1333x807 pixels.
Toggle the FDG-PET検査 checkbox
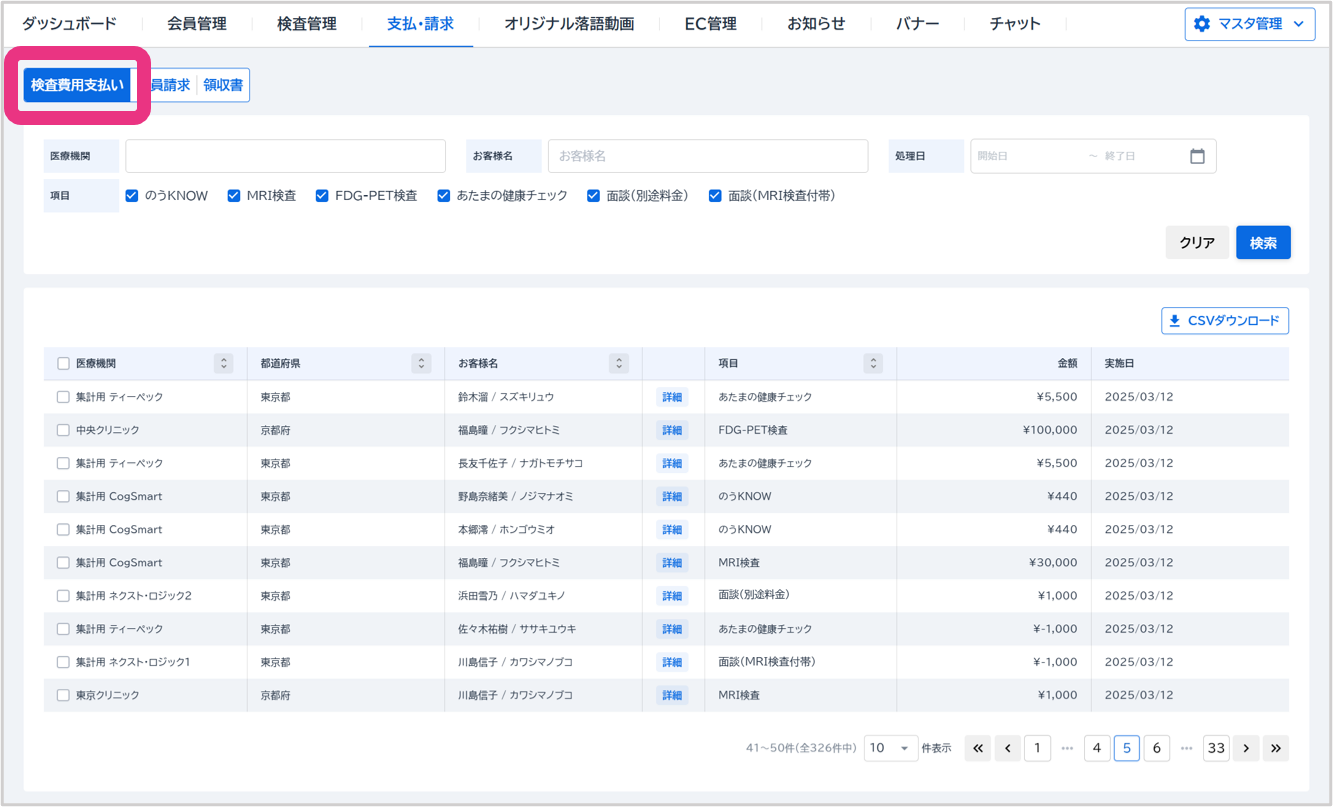[x=322, y=196]
